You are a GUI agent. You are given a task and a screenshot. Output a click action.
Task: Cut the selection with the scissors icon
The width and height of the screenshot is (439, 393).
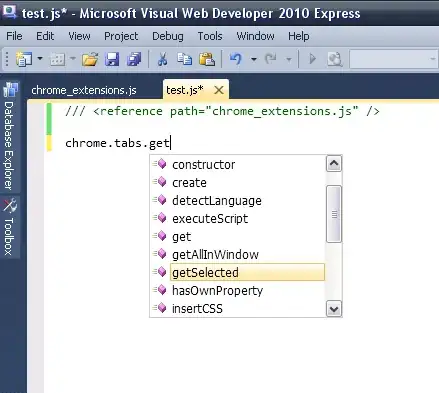(x=162, y=59)
